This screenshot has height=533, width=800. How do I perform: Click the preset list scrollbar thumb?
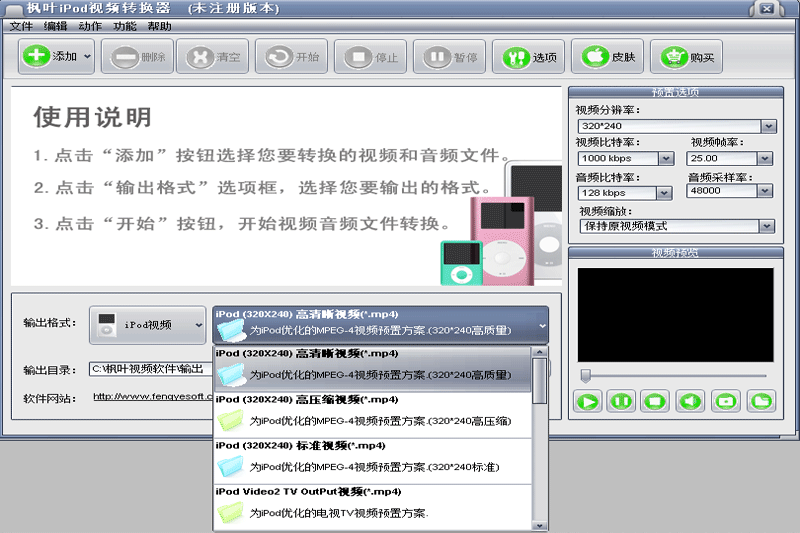coord(539,380)
